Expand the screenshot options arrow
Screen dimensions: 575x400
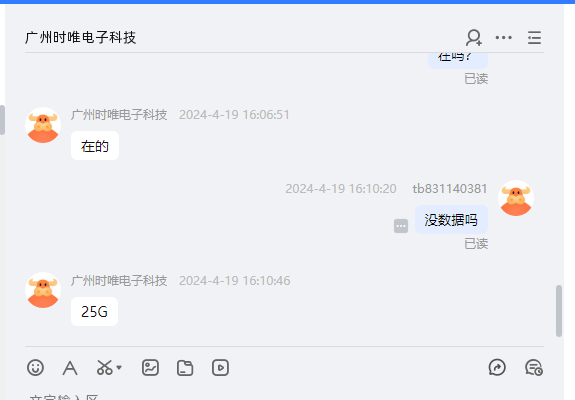pyautogui.click(x=119, y=367)
